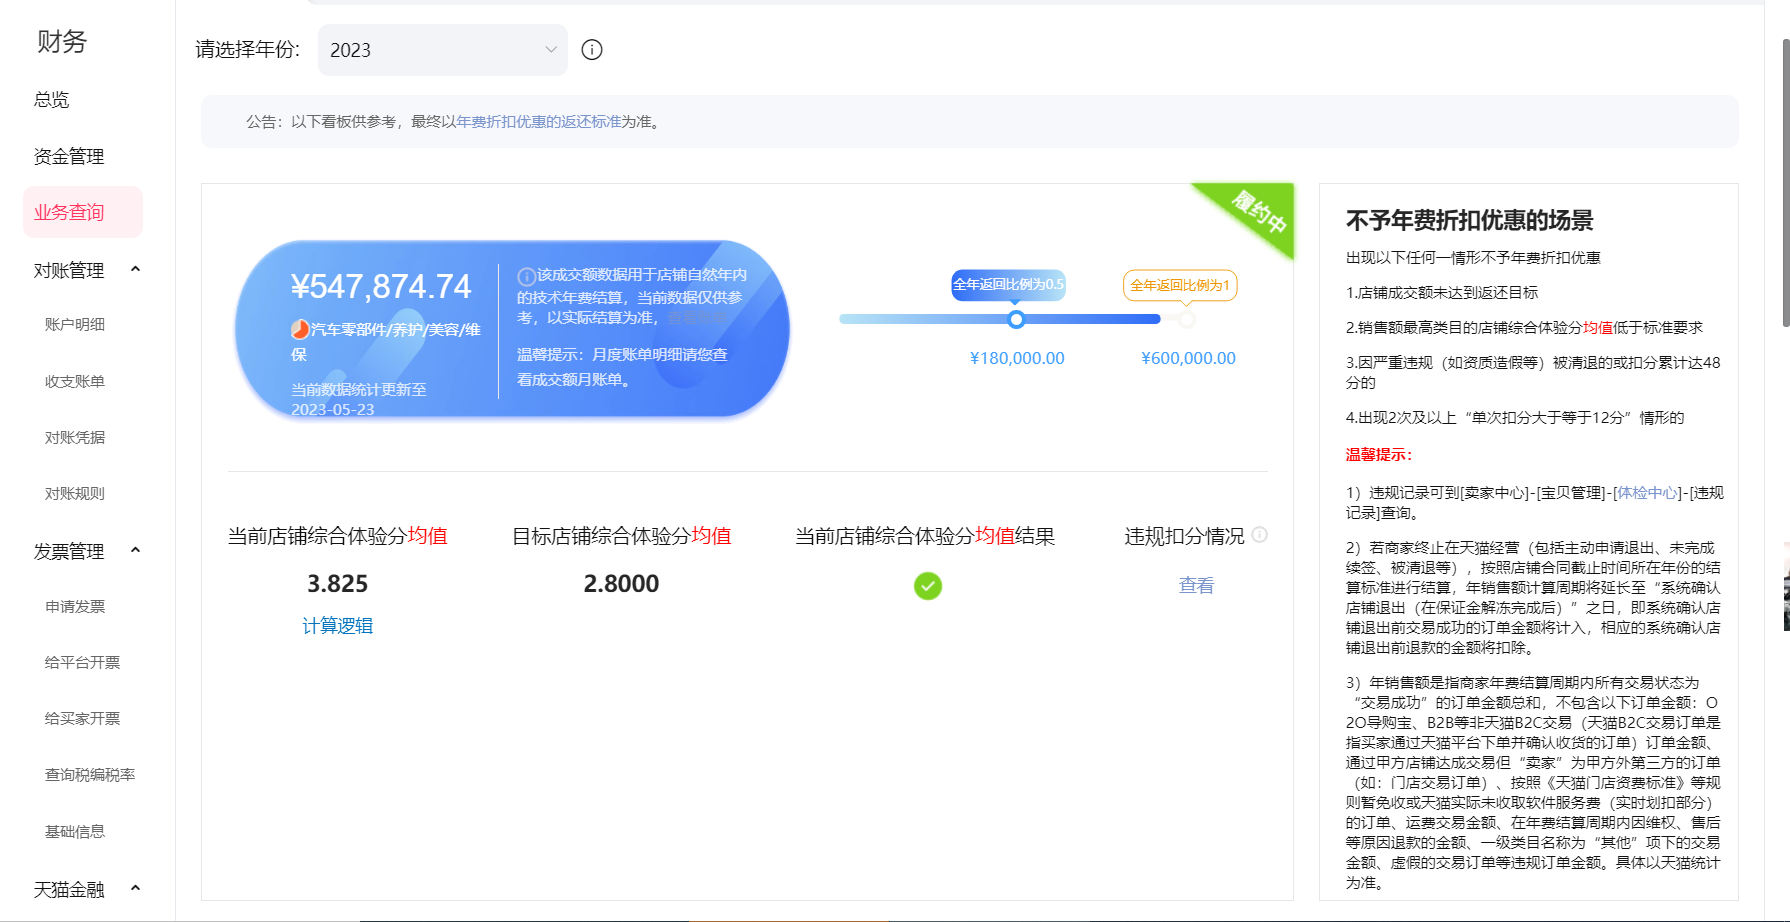Click the 全年返回比例为1 label

click(1180, 285)
